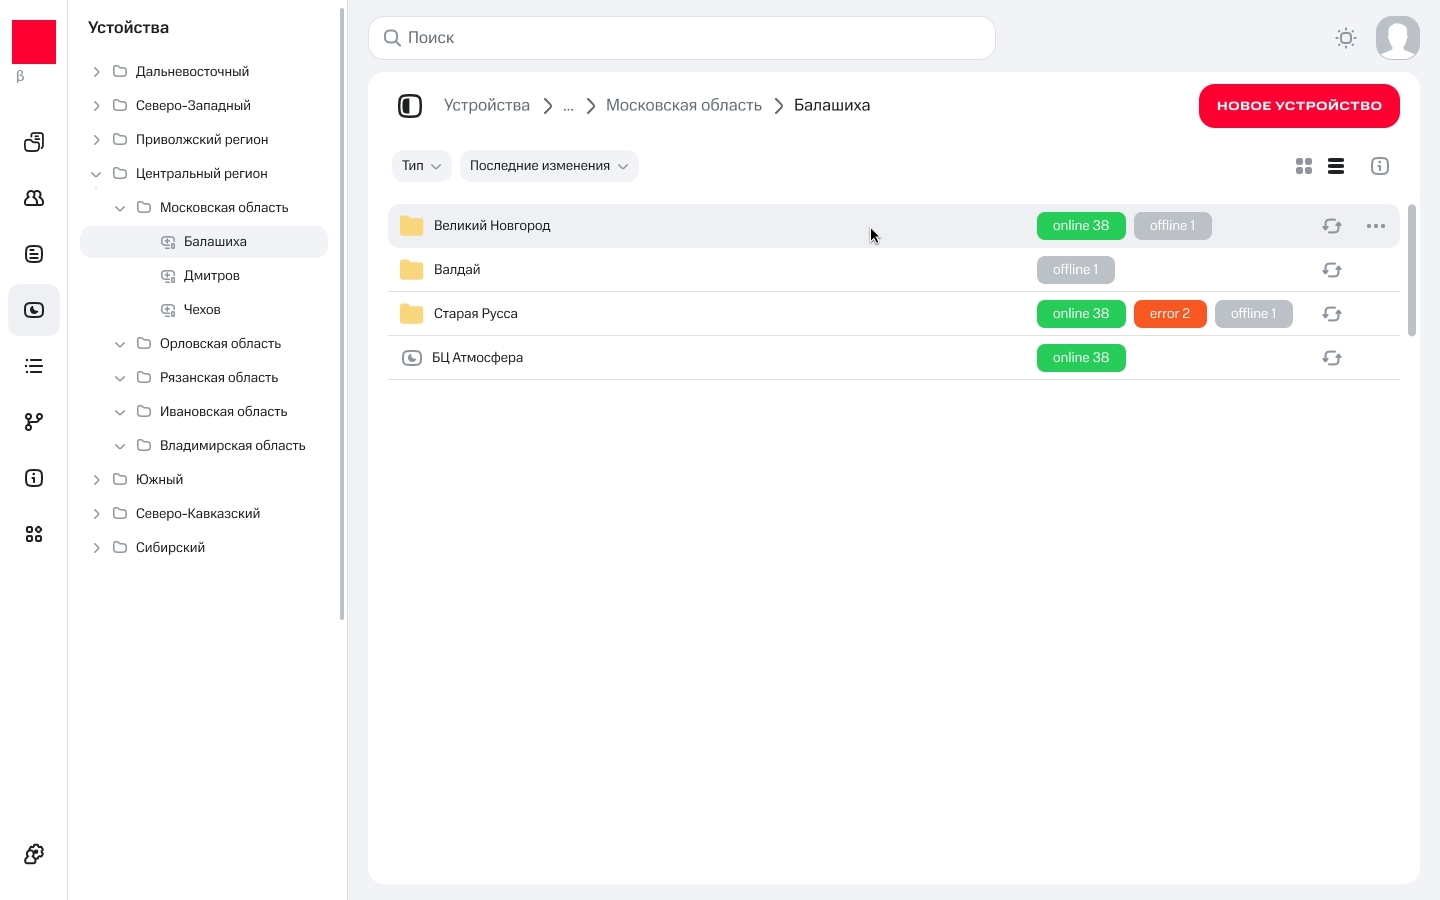This screenshot has width=1440, height=900.
Task: Open the three-dots menu for Великий Новгород
Action: [1376, 226]
